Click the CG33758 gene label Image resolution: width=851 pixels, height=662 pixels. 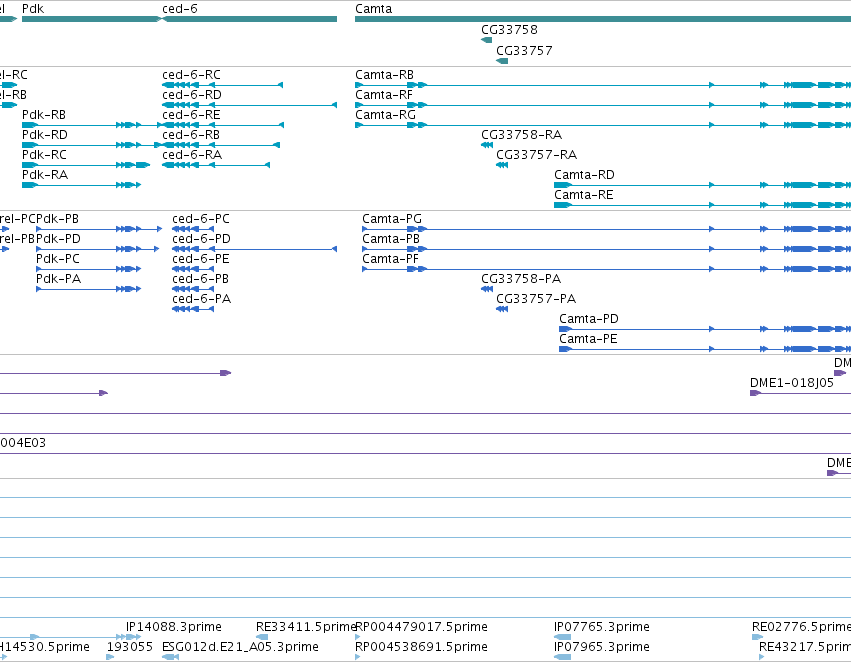pos(509,30)
